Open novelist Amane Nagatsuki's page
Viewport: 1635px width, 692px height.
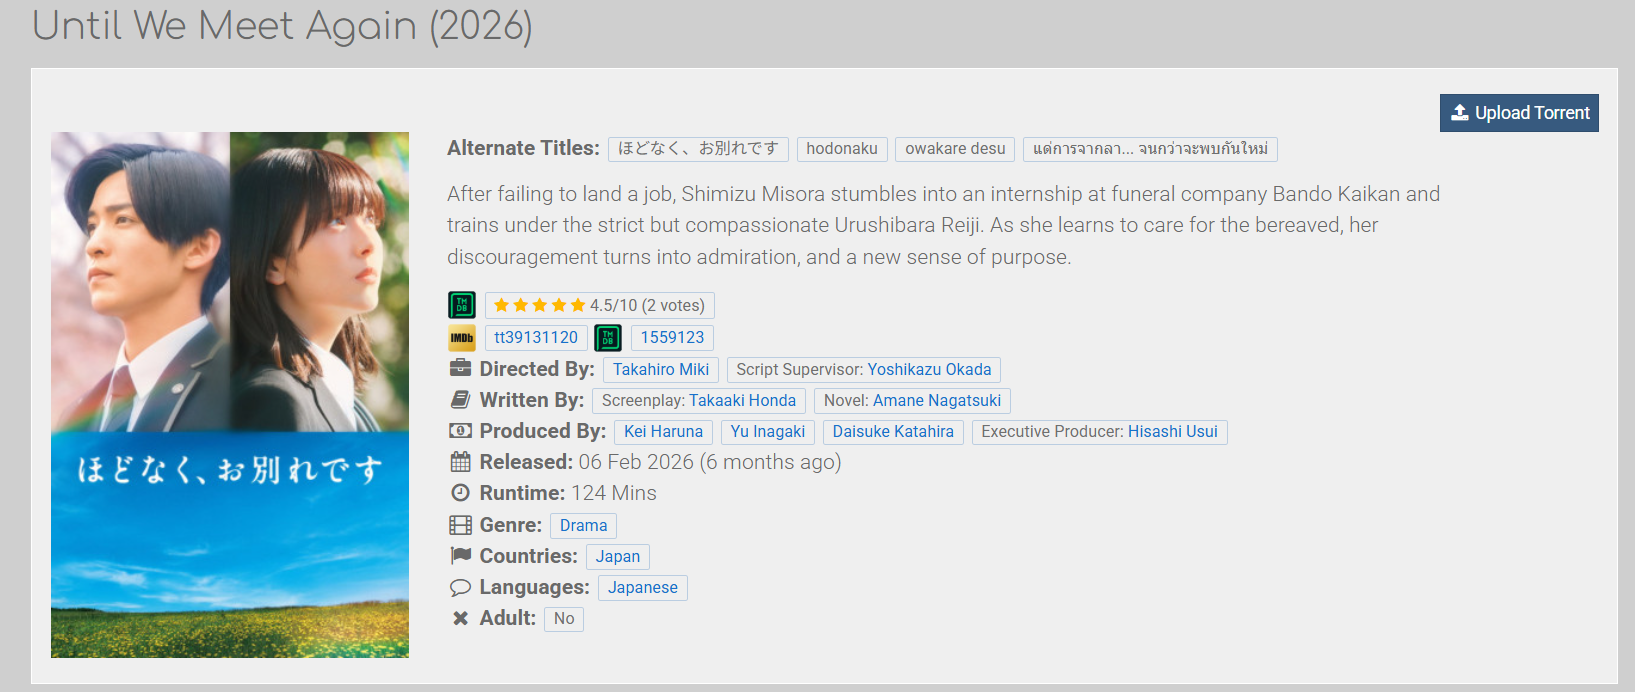click(x=937, y=401)
